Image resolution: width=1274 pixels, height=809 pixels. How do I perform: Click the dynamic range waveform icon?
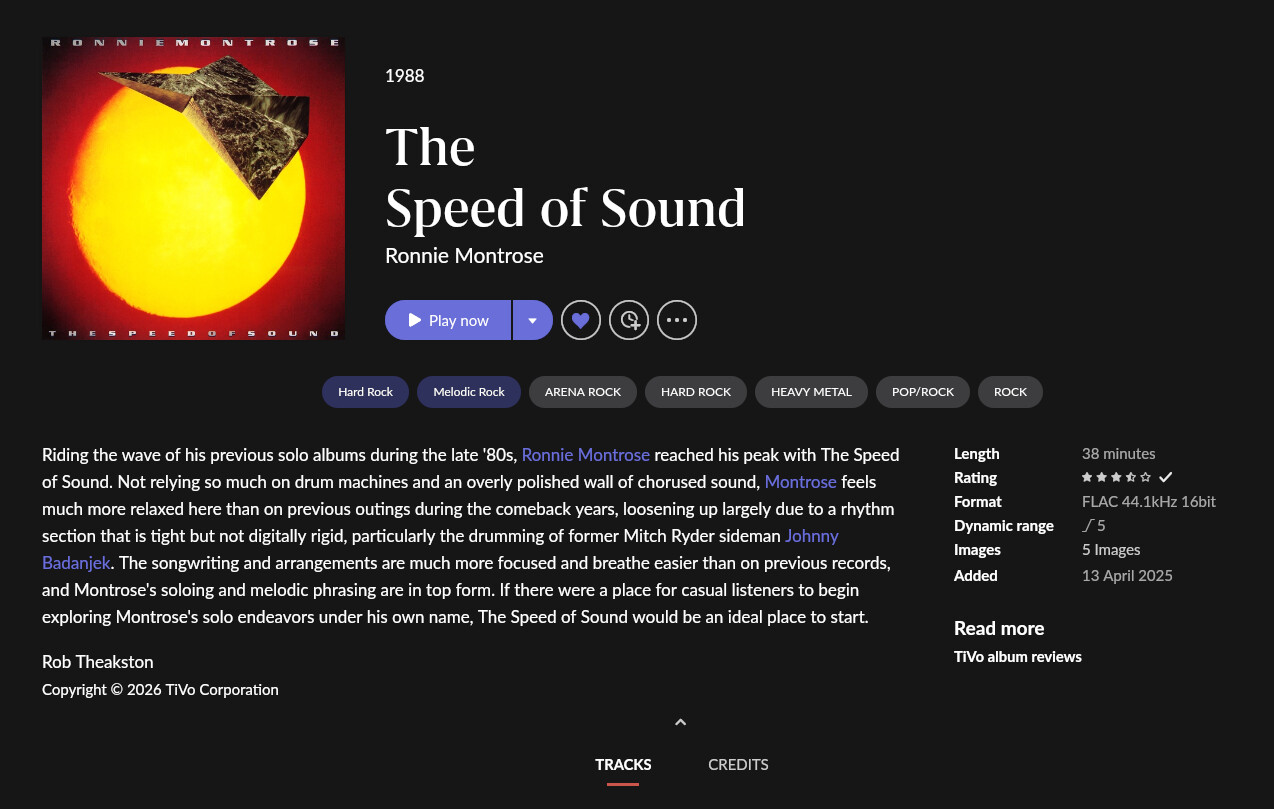pyautogui.click(x=1087, y=525)
